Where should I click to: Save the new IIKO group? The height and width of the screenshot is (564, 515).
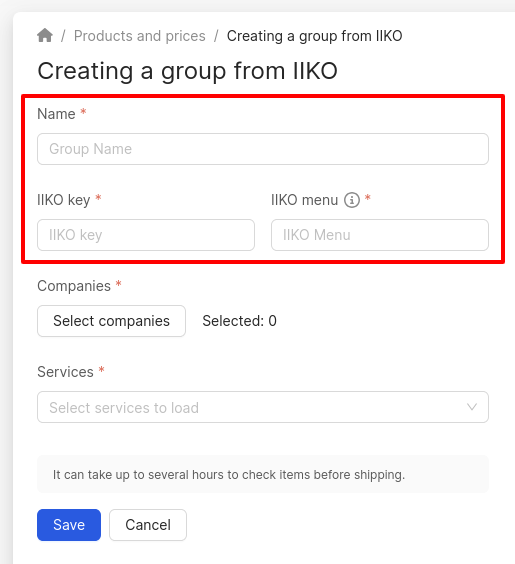(69, 525)
